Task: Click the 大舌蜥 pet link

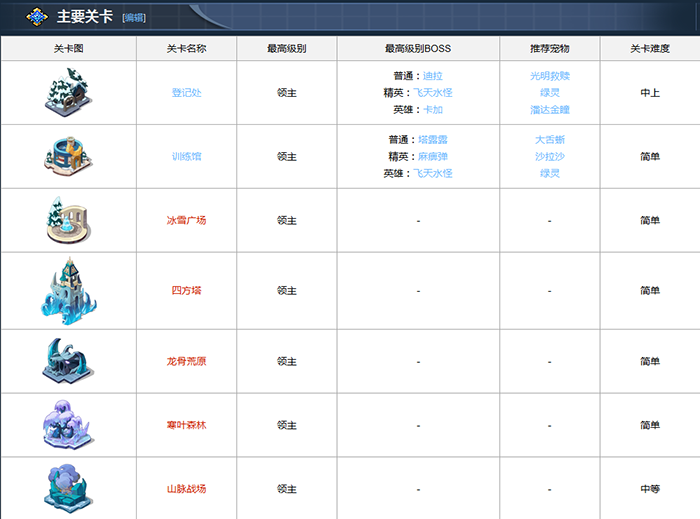Action: 549,140
